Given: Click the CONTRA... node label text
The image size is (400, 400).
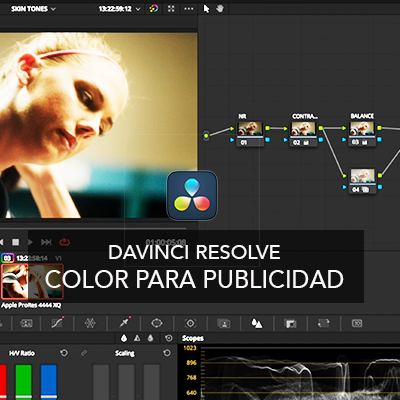Looking at the screenshot, I should tap(305, 116).
